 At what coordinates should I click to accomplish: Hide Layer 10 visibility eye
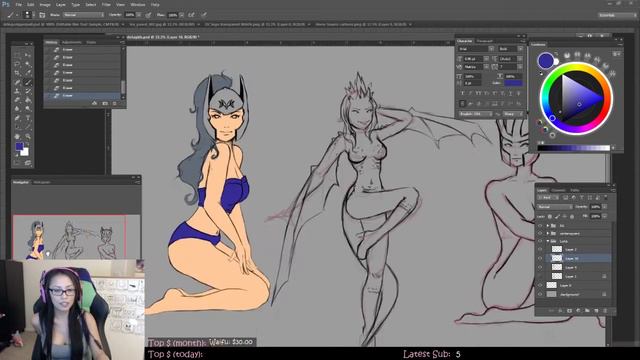tap(540, 258)
